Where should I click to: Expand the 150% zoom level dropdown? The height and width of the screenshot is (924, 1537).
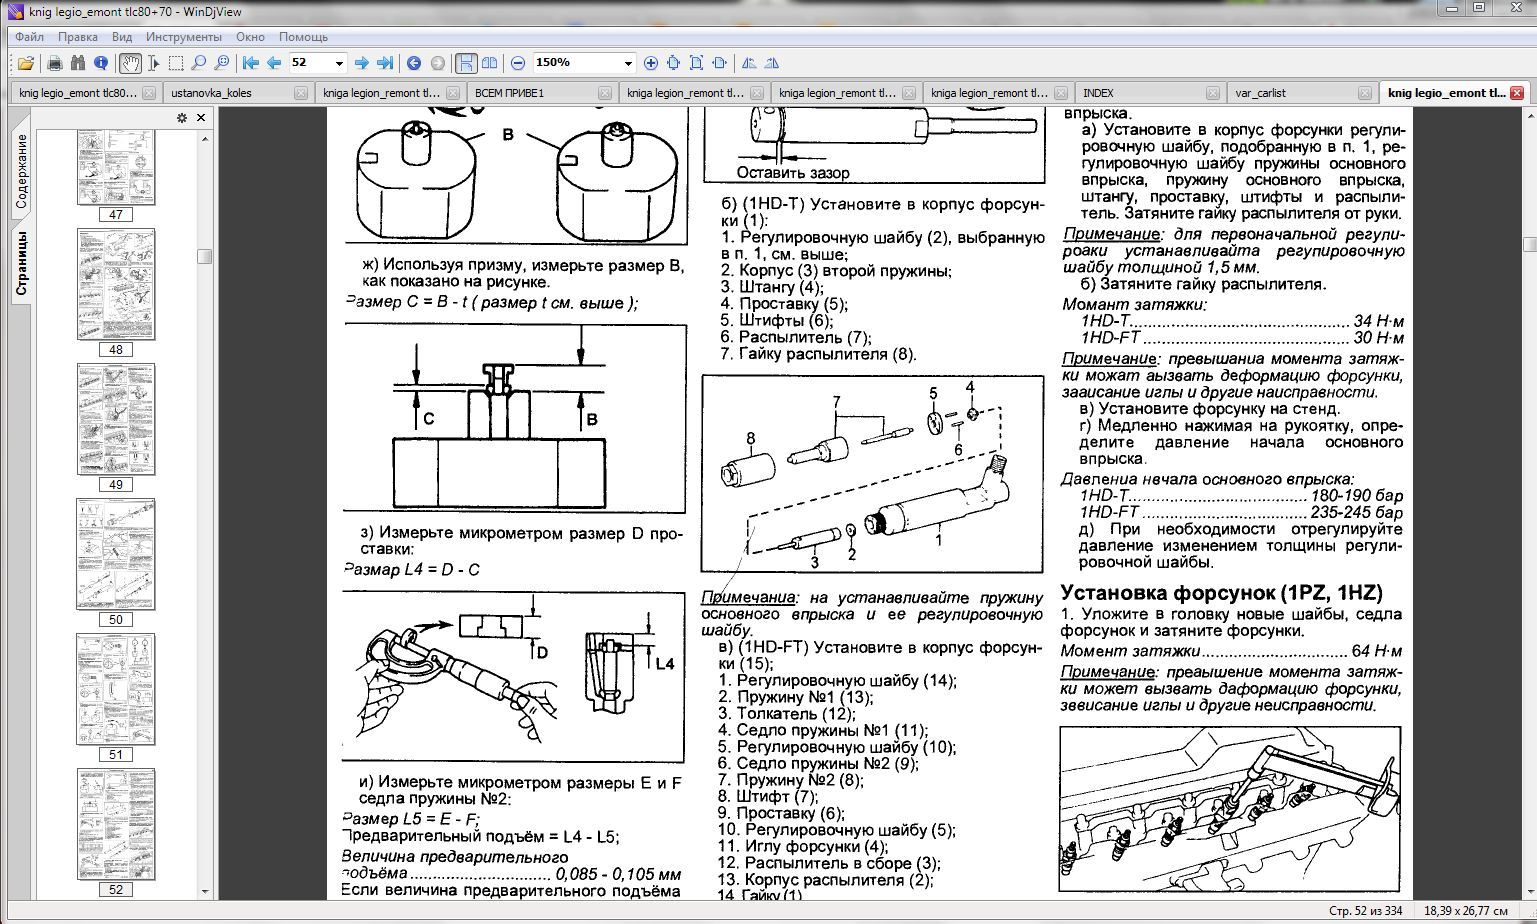coord(627,63)
